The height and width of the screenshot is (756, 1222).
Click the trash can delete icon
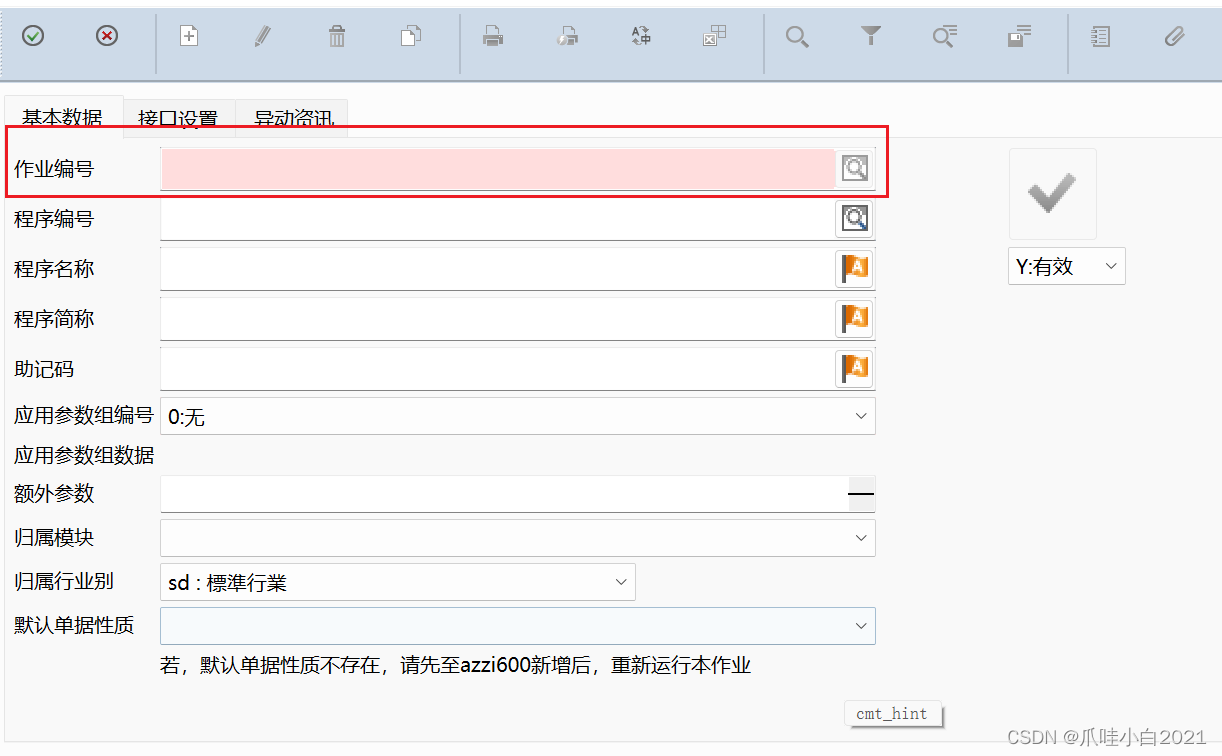[x=337, y=37]
